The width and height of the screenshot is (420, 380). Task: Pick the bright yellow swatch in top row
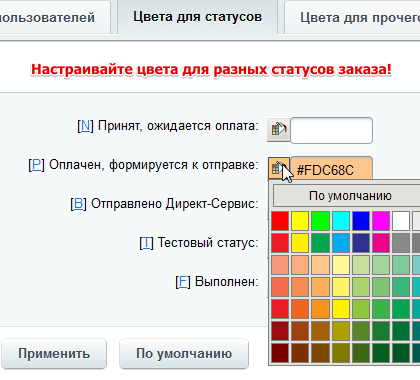point(300,221)
